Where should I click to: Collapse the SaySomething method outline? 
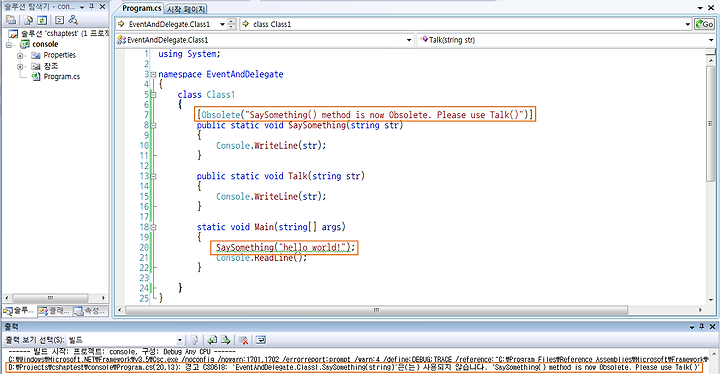click(x=153, y=125)
